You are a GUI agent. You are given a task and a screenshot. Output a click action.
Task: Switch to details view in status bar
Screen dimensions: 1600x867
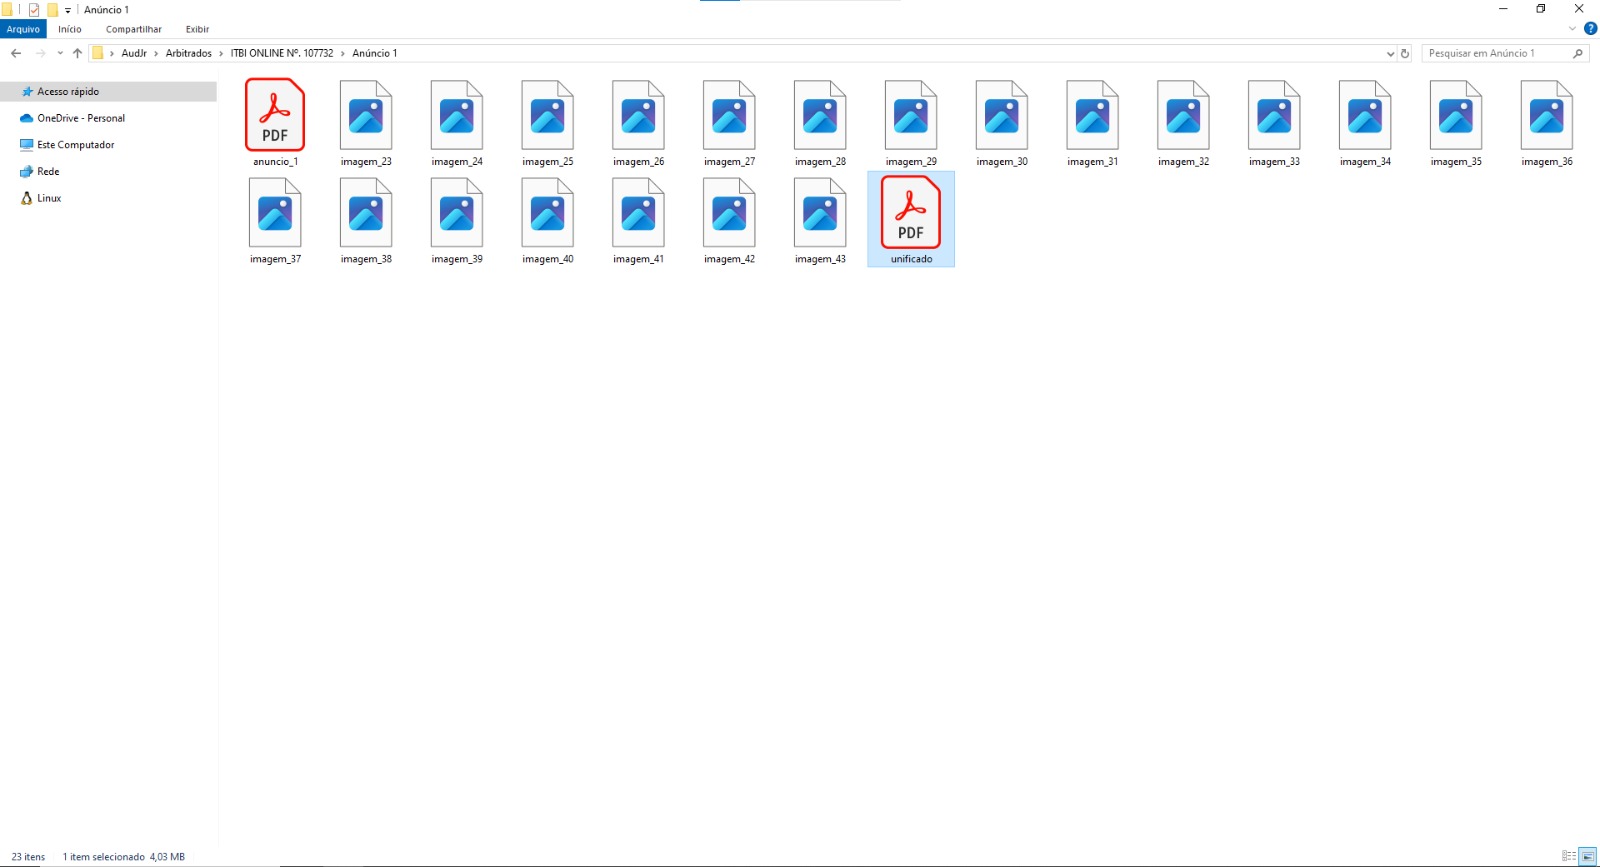point(1569,856)
